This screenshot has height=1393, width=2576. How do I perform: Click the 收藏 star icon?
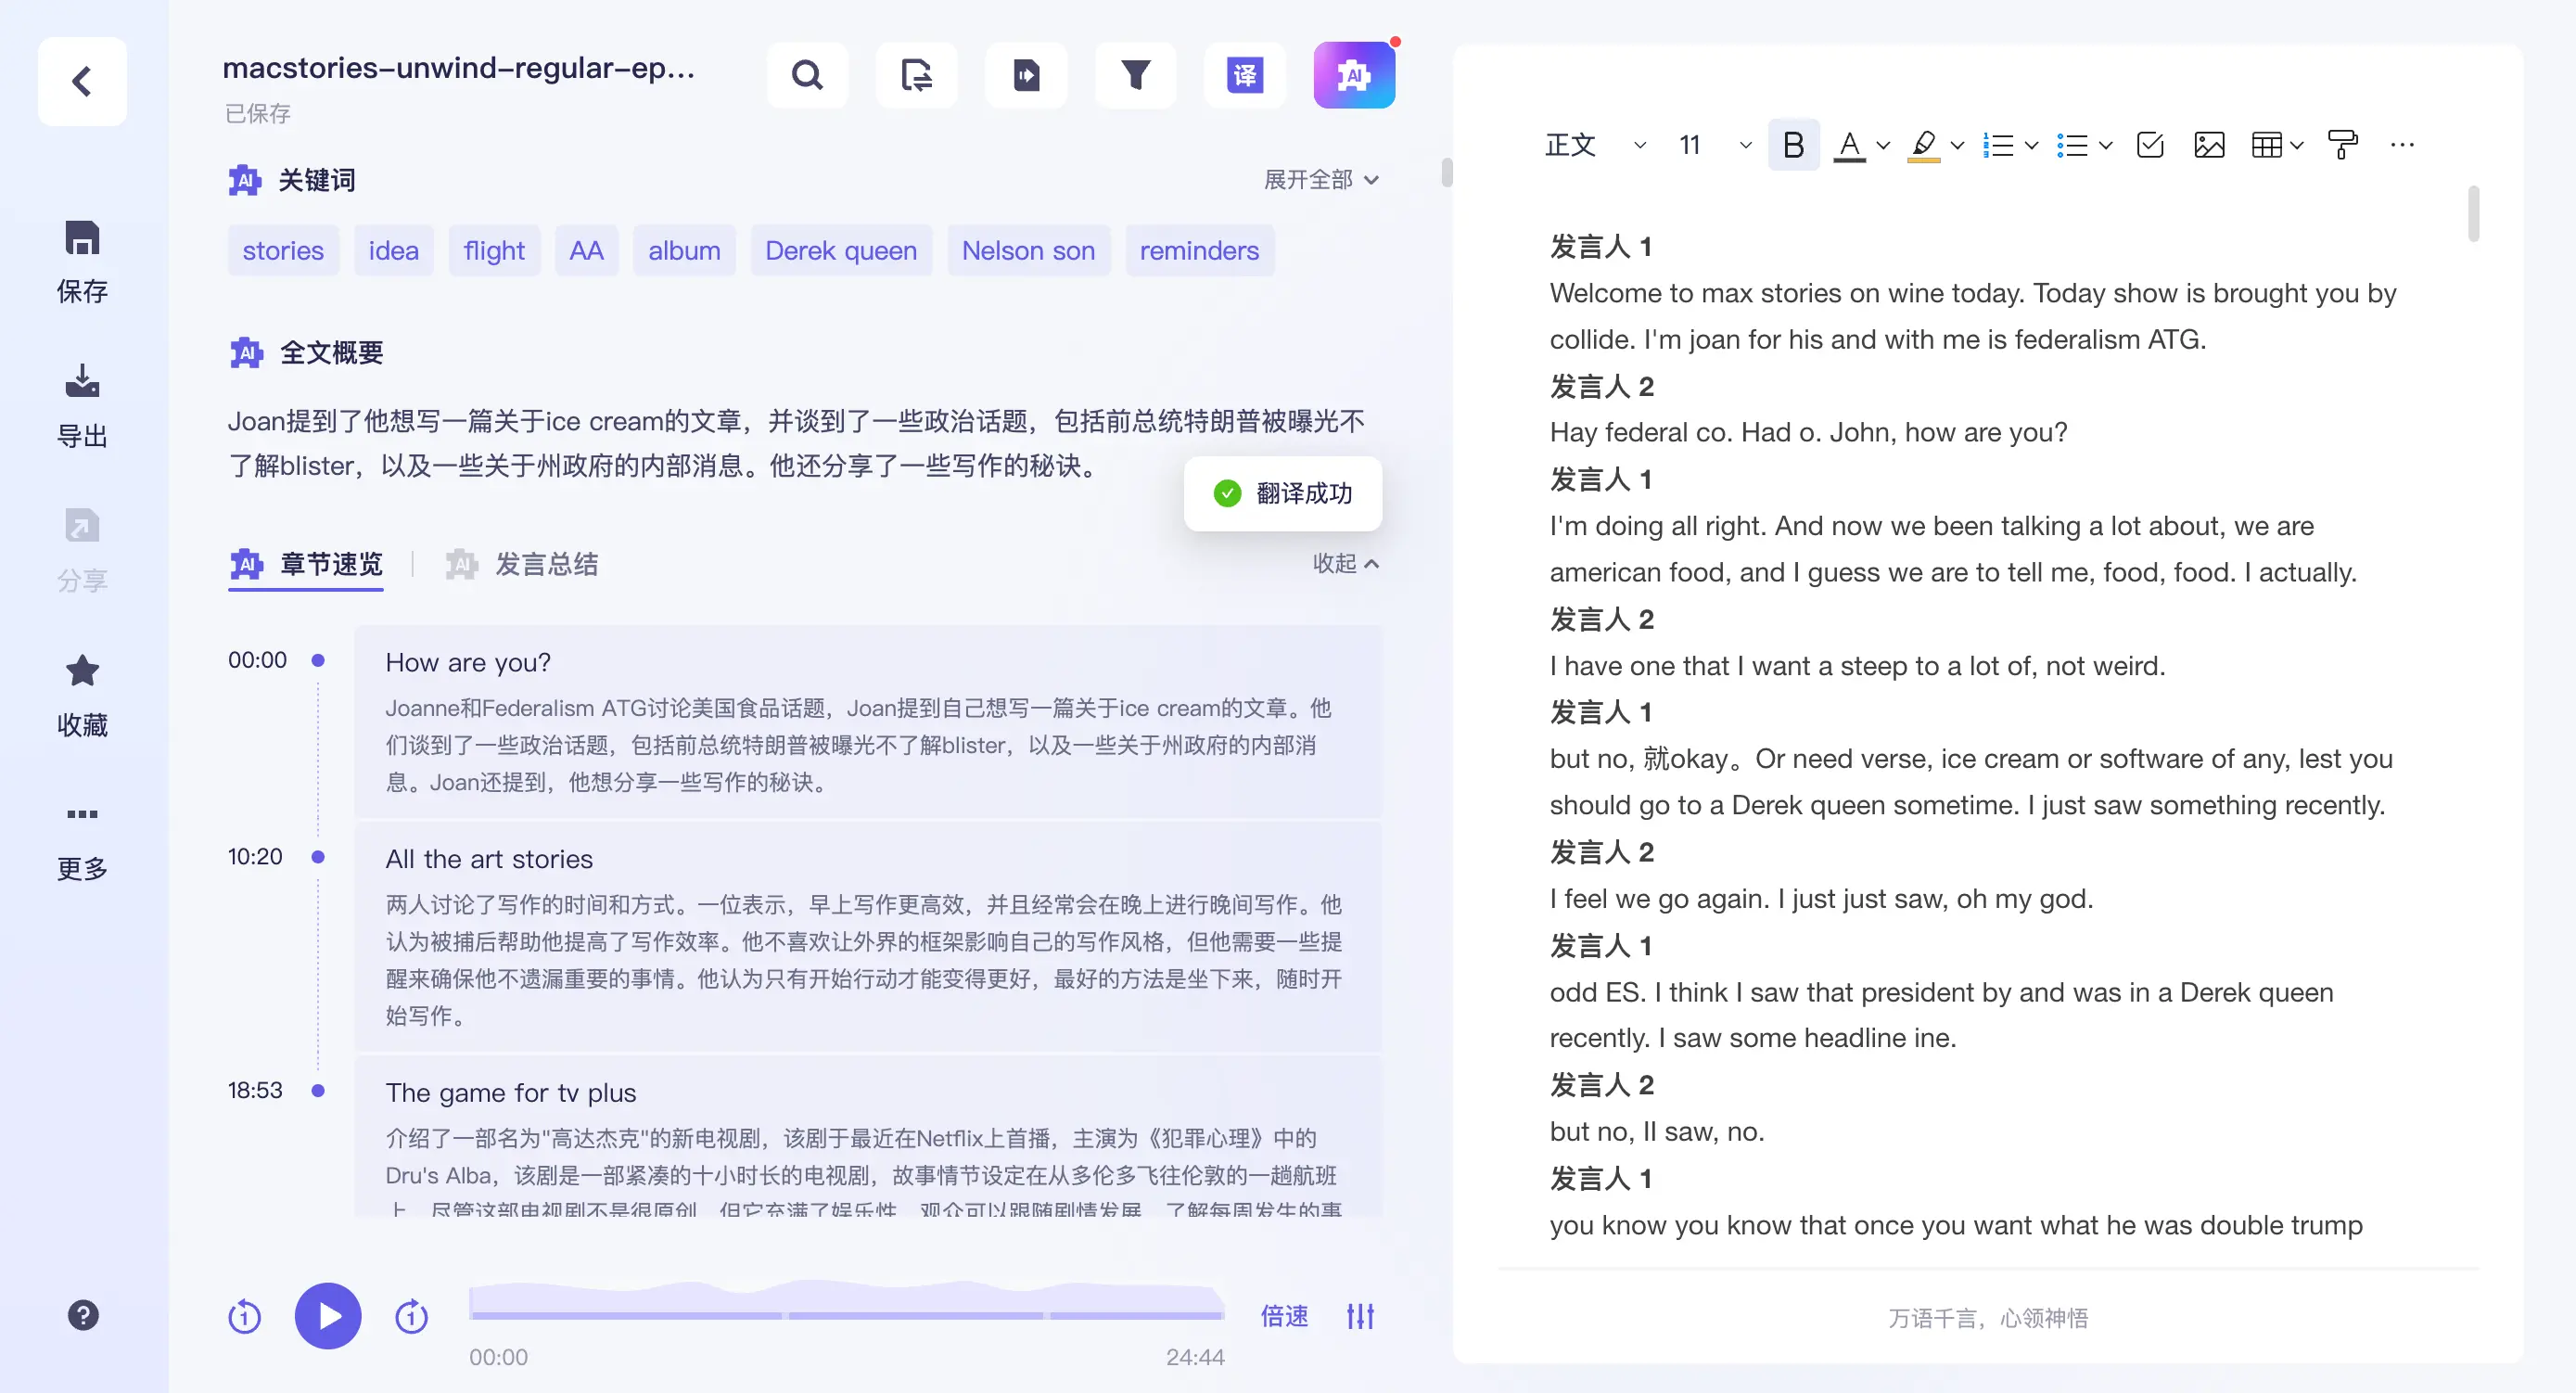point(82,671)
